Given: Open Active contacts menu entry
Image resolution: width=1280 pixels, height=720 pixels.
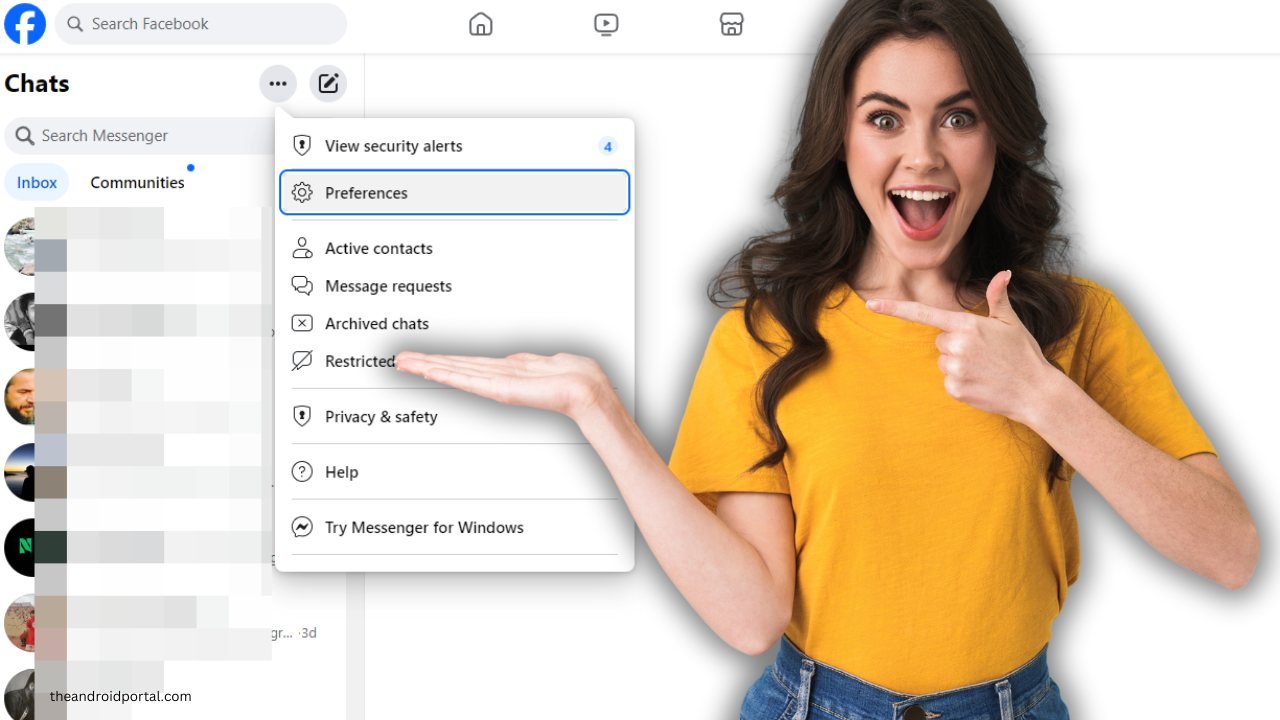Looking at the screenshot, I should point(455,248).
